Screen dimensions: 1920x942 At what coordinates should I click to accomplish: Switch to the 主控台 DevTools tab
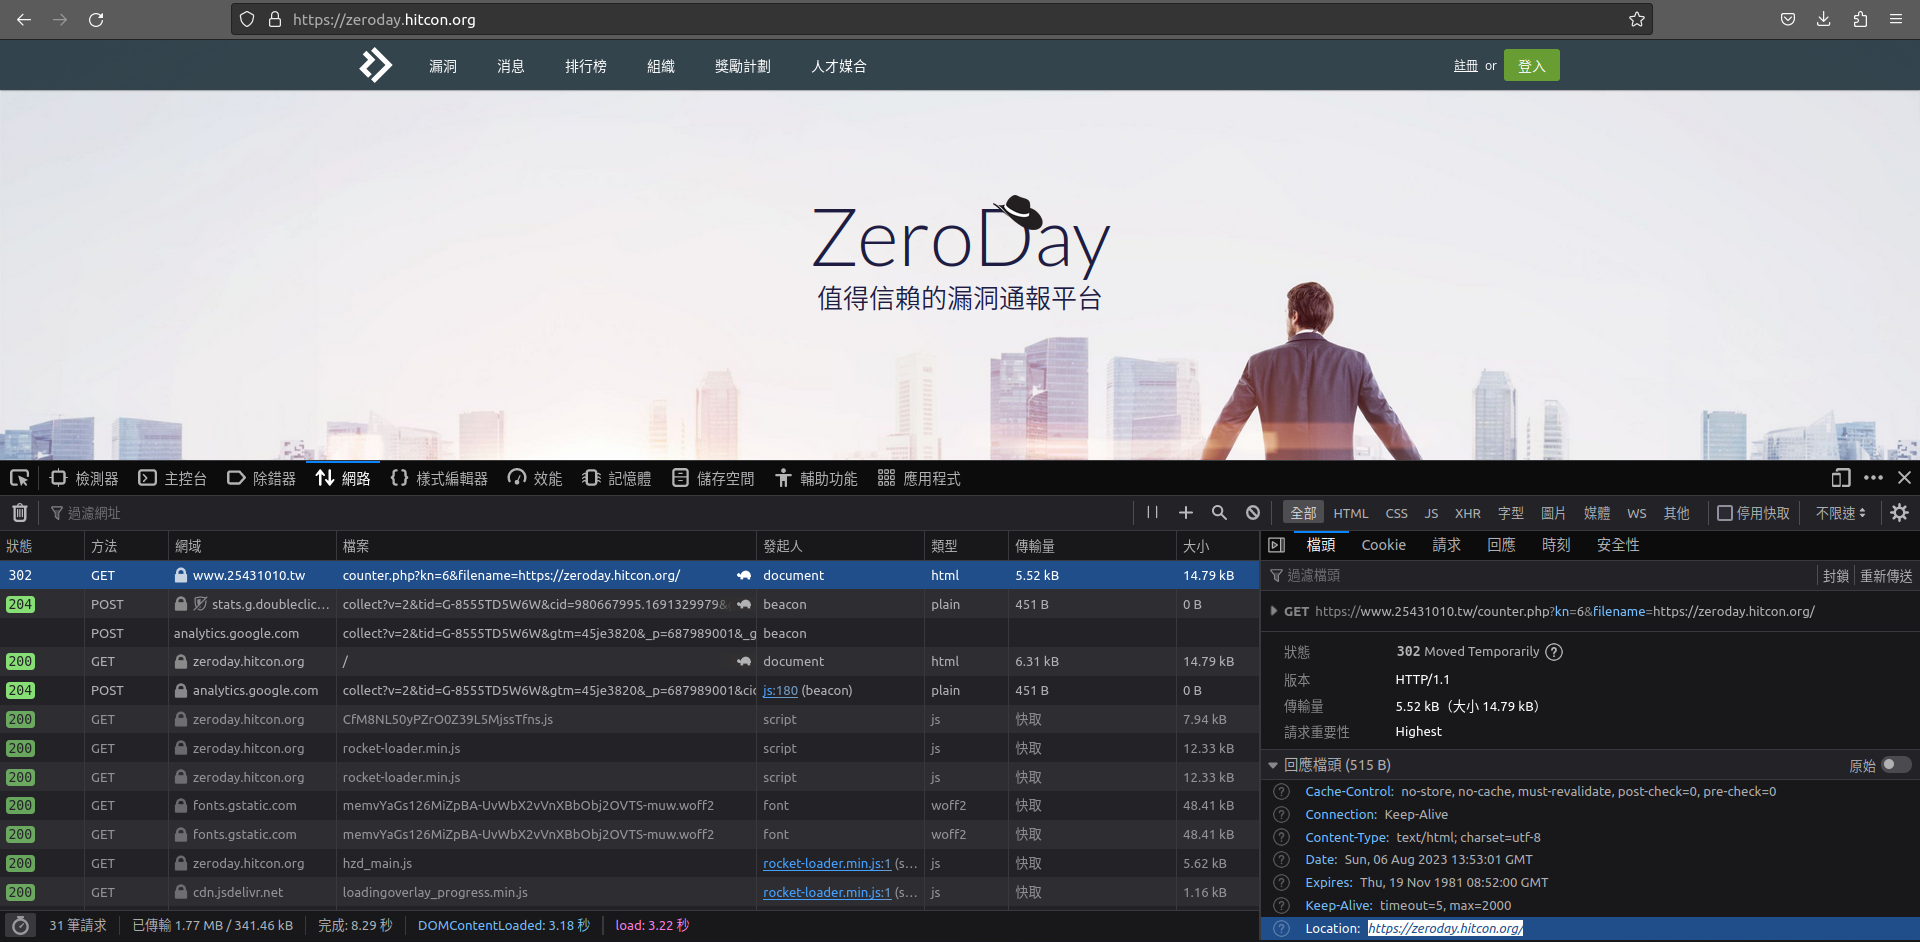[x=172, y=478]
